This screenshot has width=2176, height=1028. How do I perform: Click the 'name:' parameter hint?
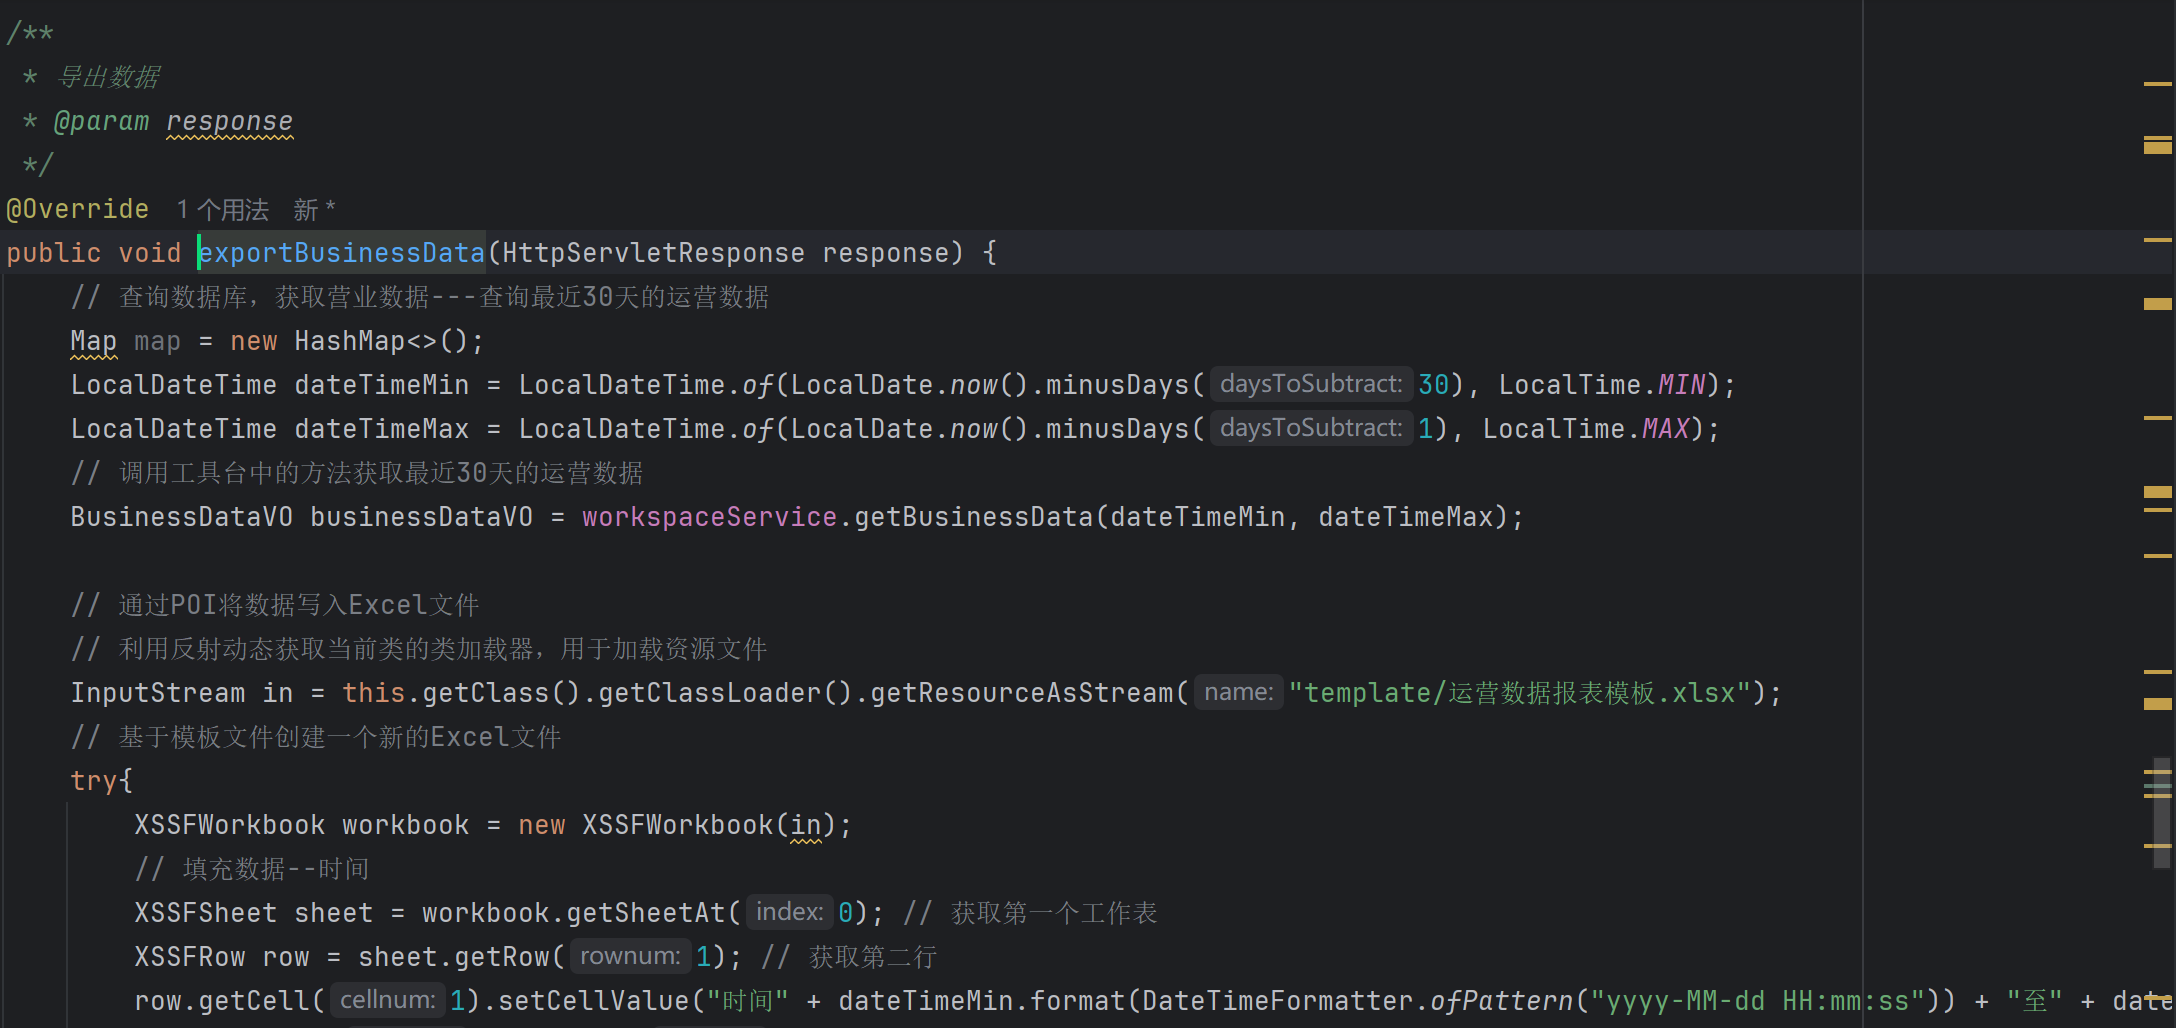[1238, 692]
